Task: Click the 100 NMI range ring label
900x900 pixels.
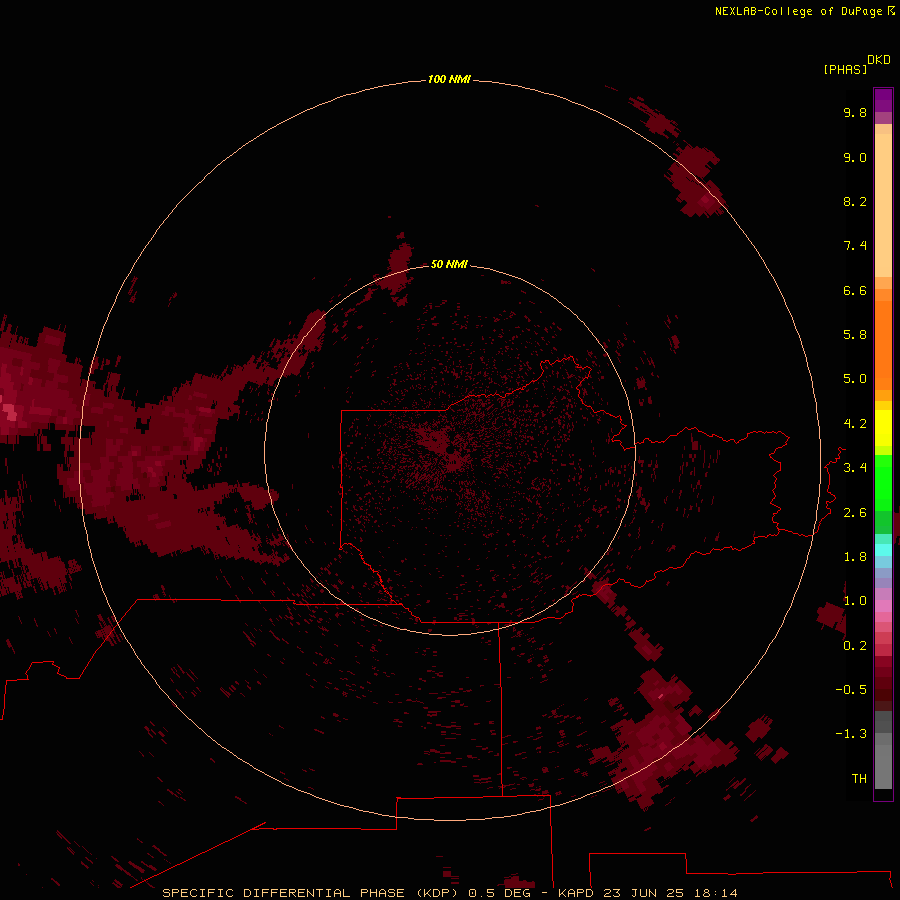Action: (449, 79)
